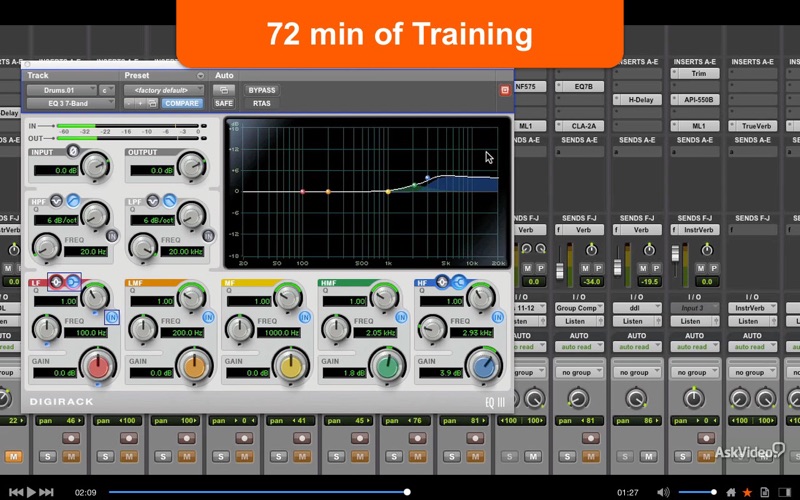Open the Group Comp output selector
The height and width of the screenshot is (500, 800).
click(579, 308)
